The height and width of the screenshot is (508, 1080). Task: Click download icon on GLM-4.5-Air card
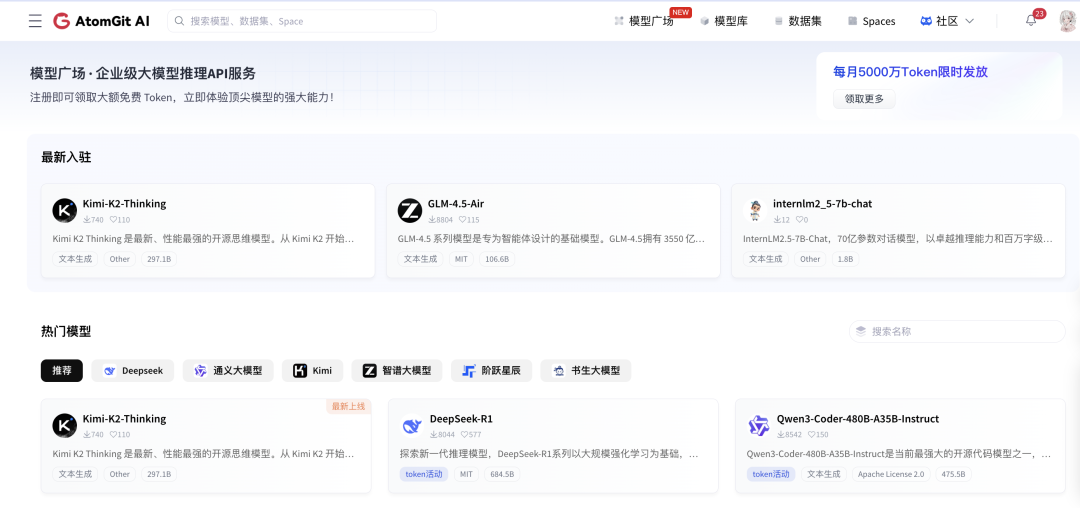pyautogui.click(x=432, y=220)
